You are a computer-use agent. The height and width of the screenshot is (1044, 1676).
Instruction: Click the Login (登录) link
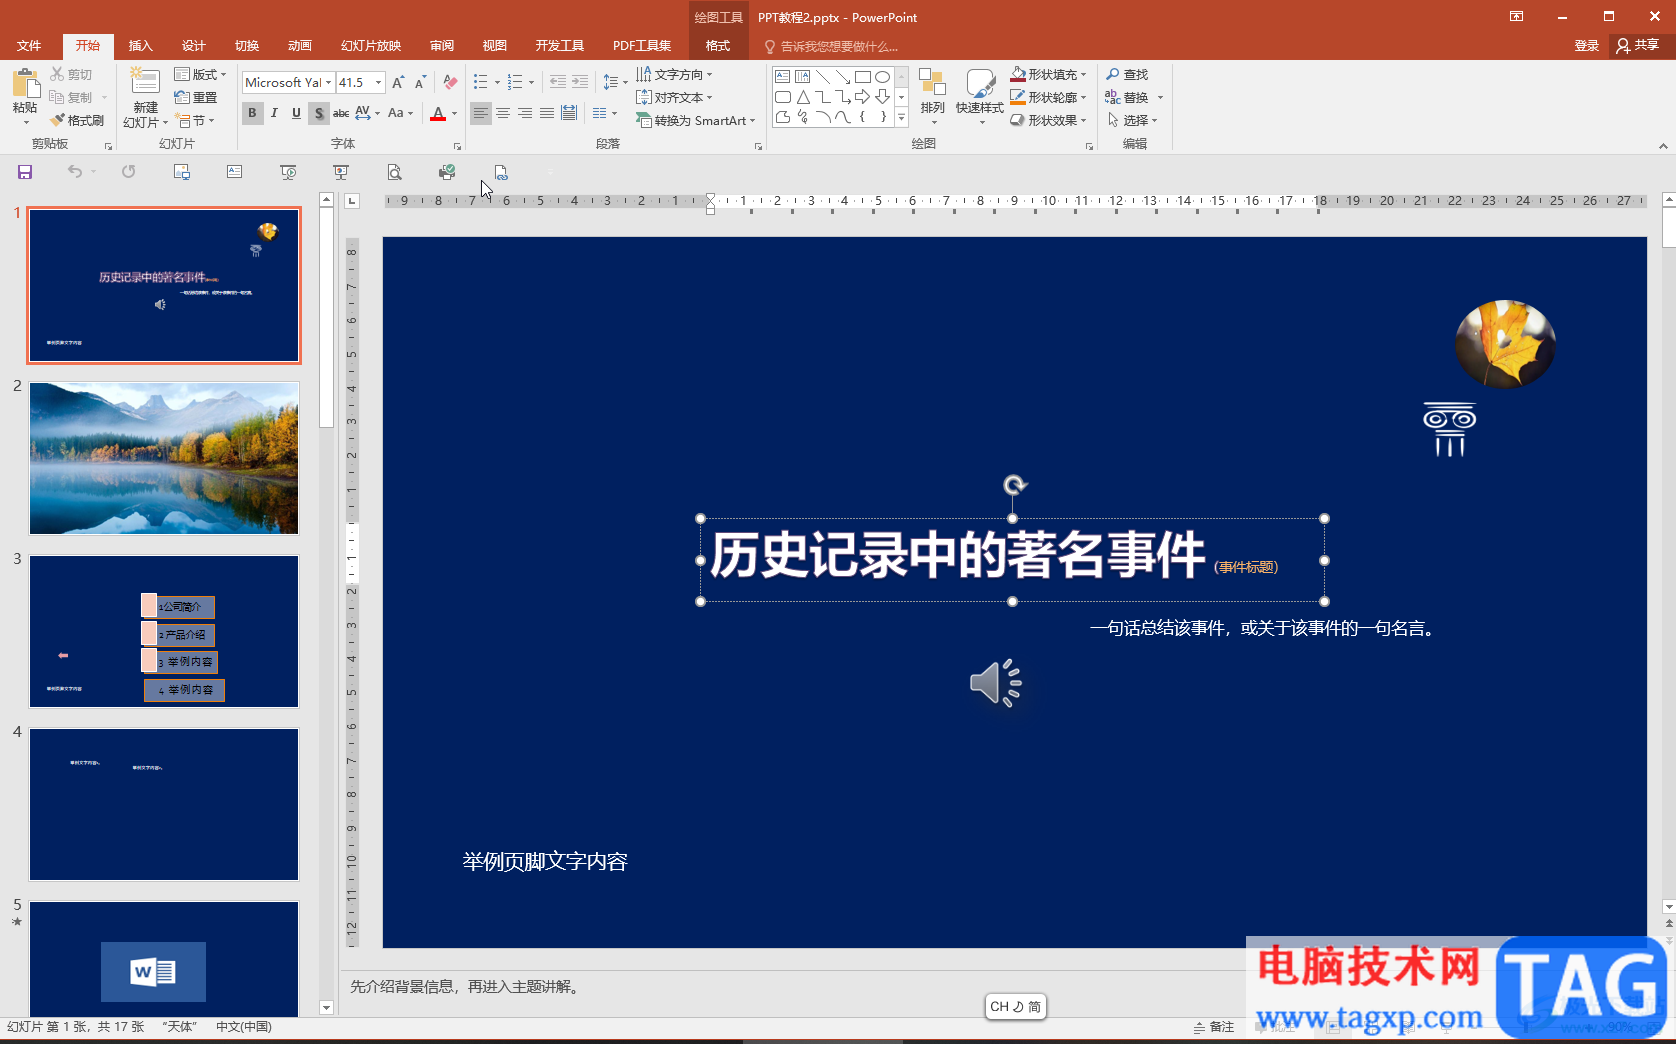1586,45
